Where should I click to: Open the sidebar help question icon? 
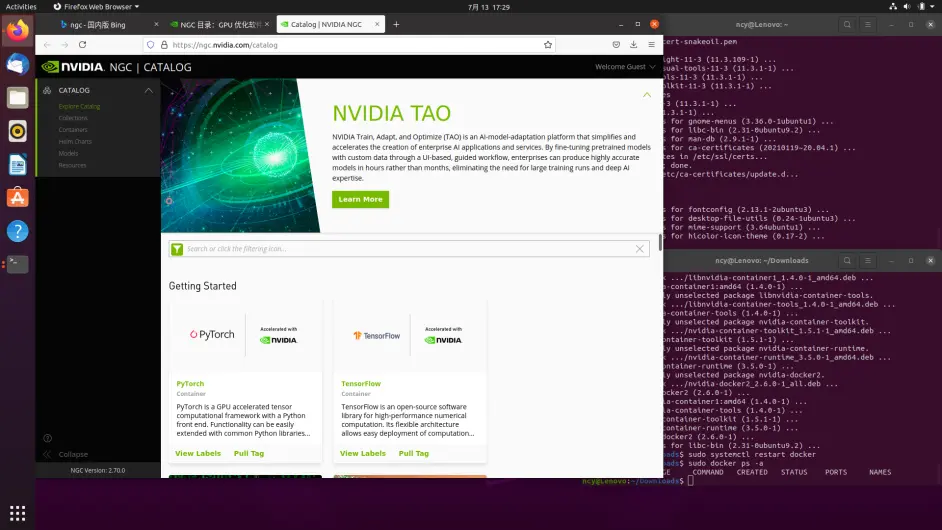point(47,438)
